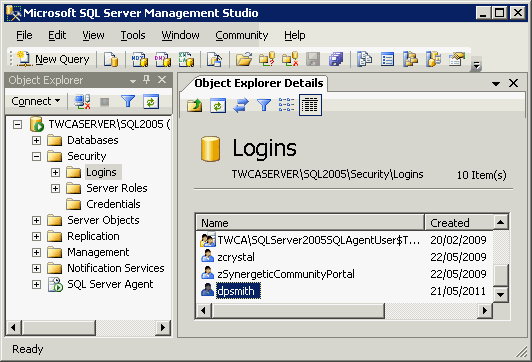The height and width of the screenshot is (362, 532).
Task: Click the Save All toolbar icon
Action: pyautogui.click(x=336, y=59)
